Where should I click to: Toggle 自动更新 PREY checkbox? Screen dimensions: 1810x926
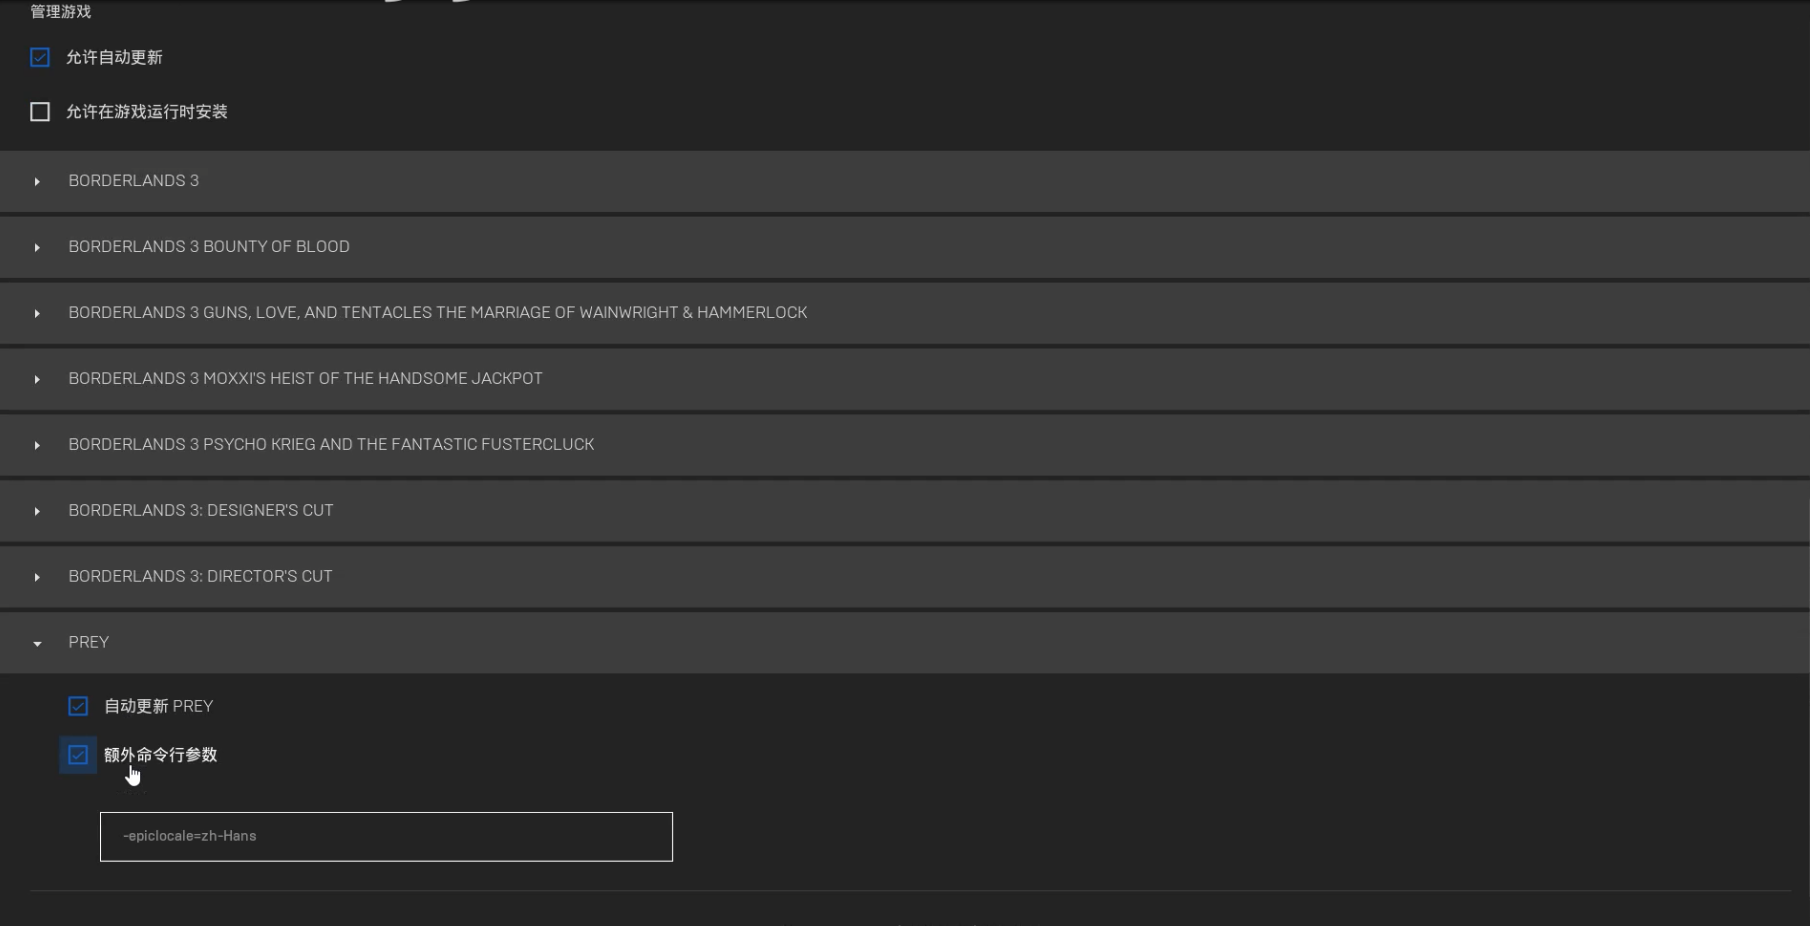pos(78,706)
